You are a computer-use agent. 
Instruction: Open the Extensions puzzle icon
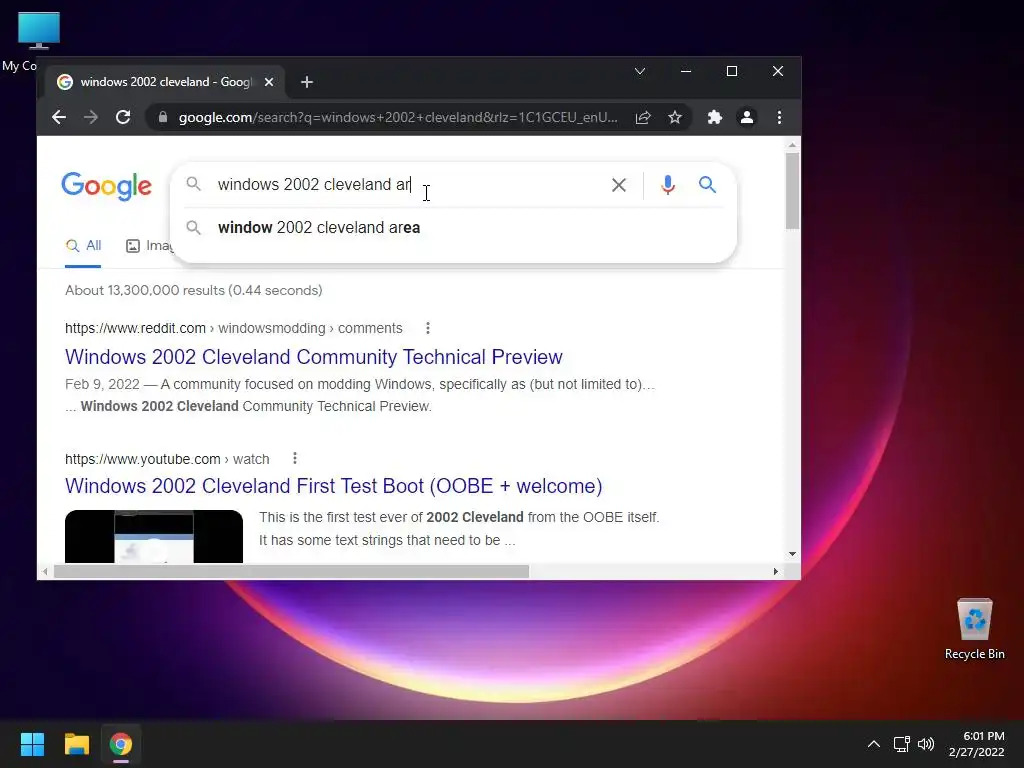714,118
